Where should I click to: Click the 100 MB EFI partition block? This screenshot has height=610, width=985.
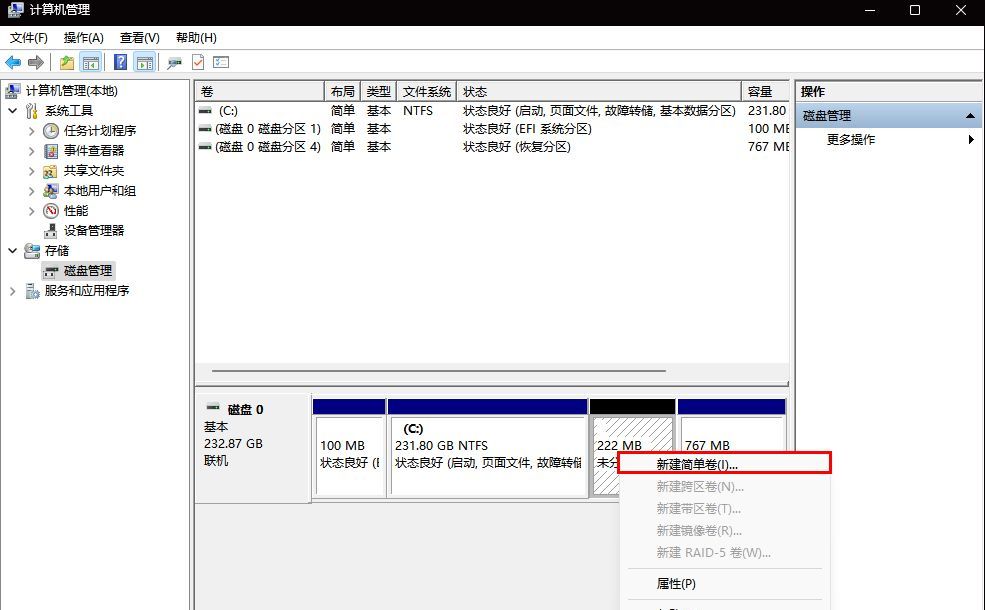pyautogui.click(x=349, y=447)
